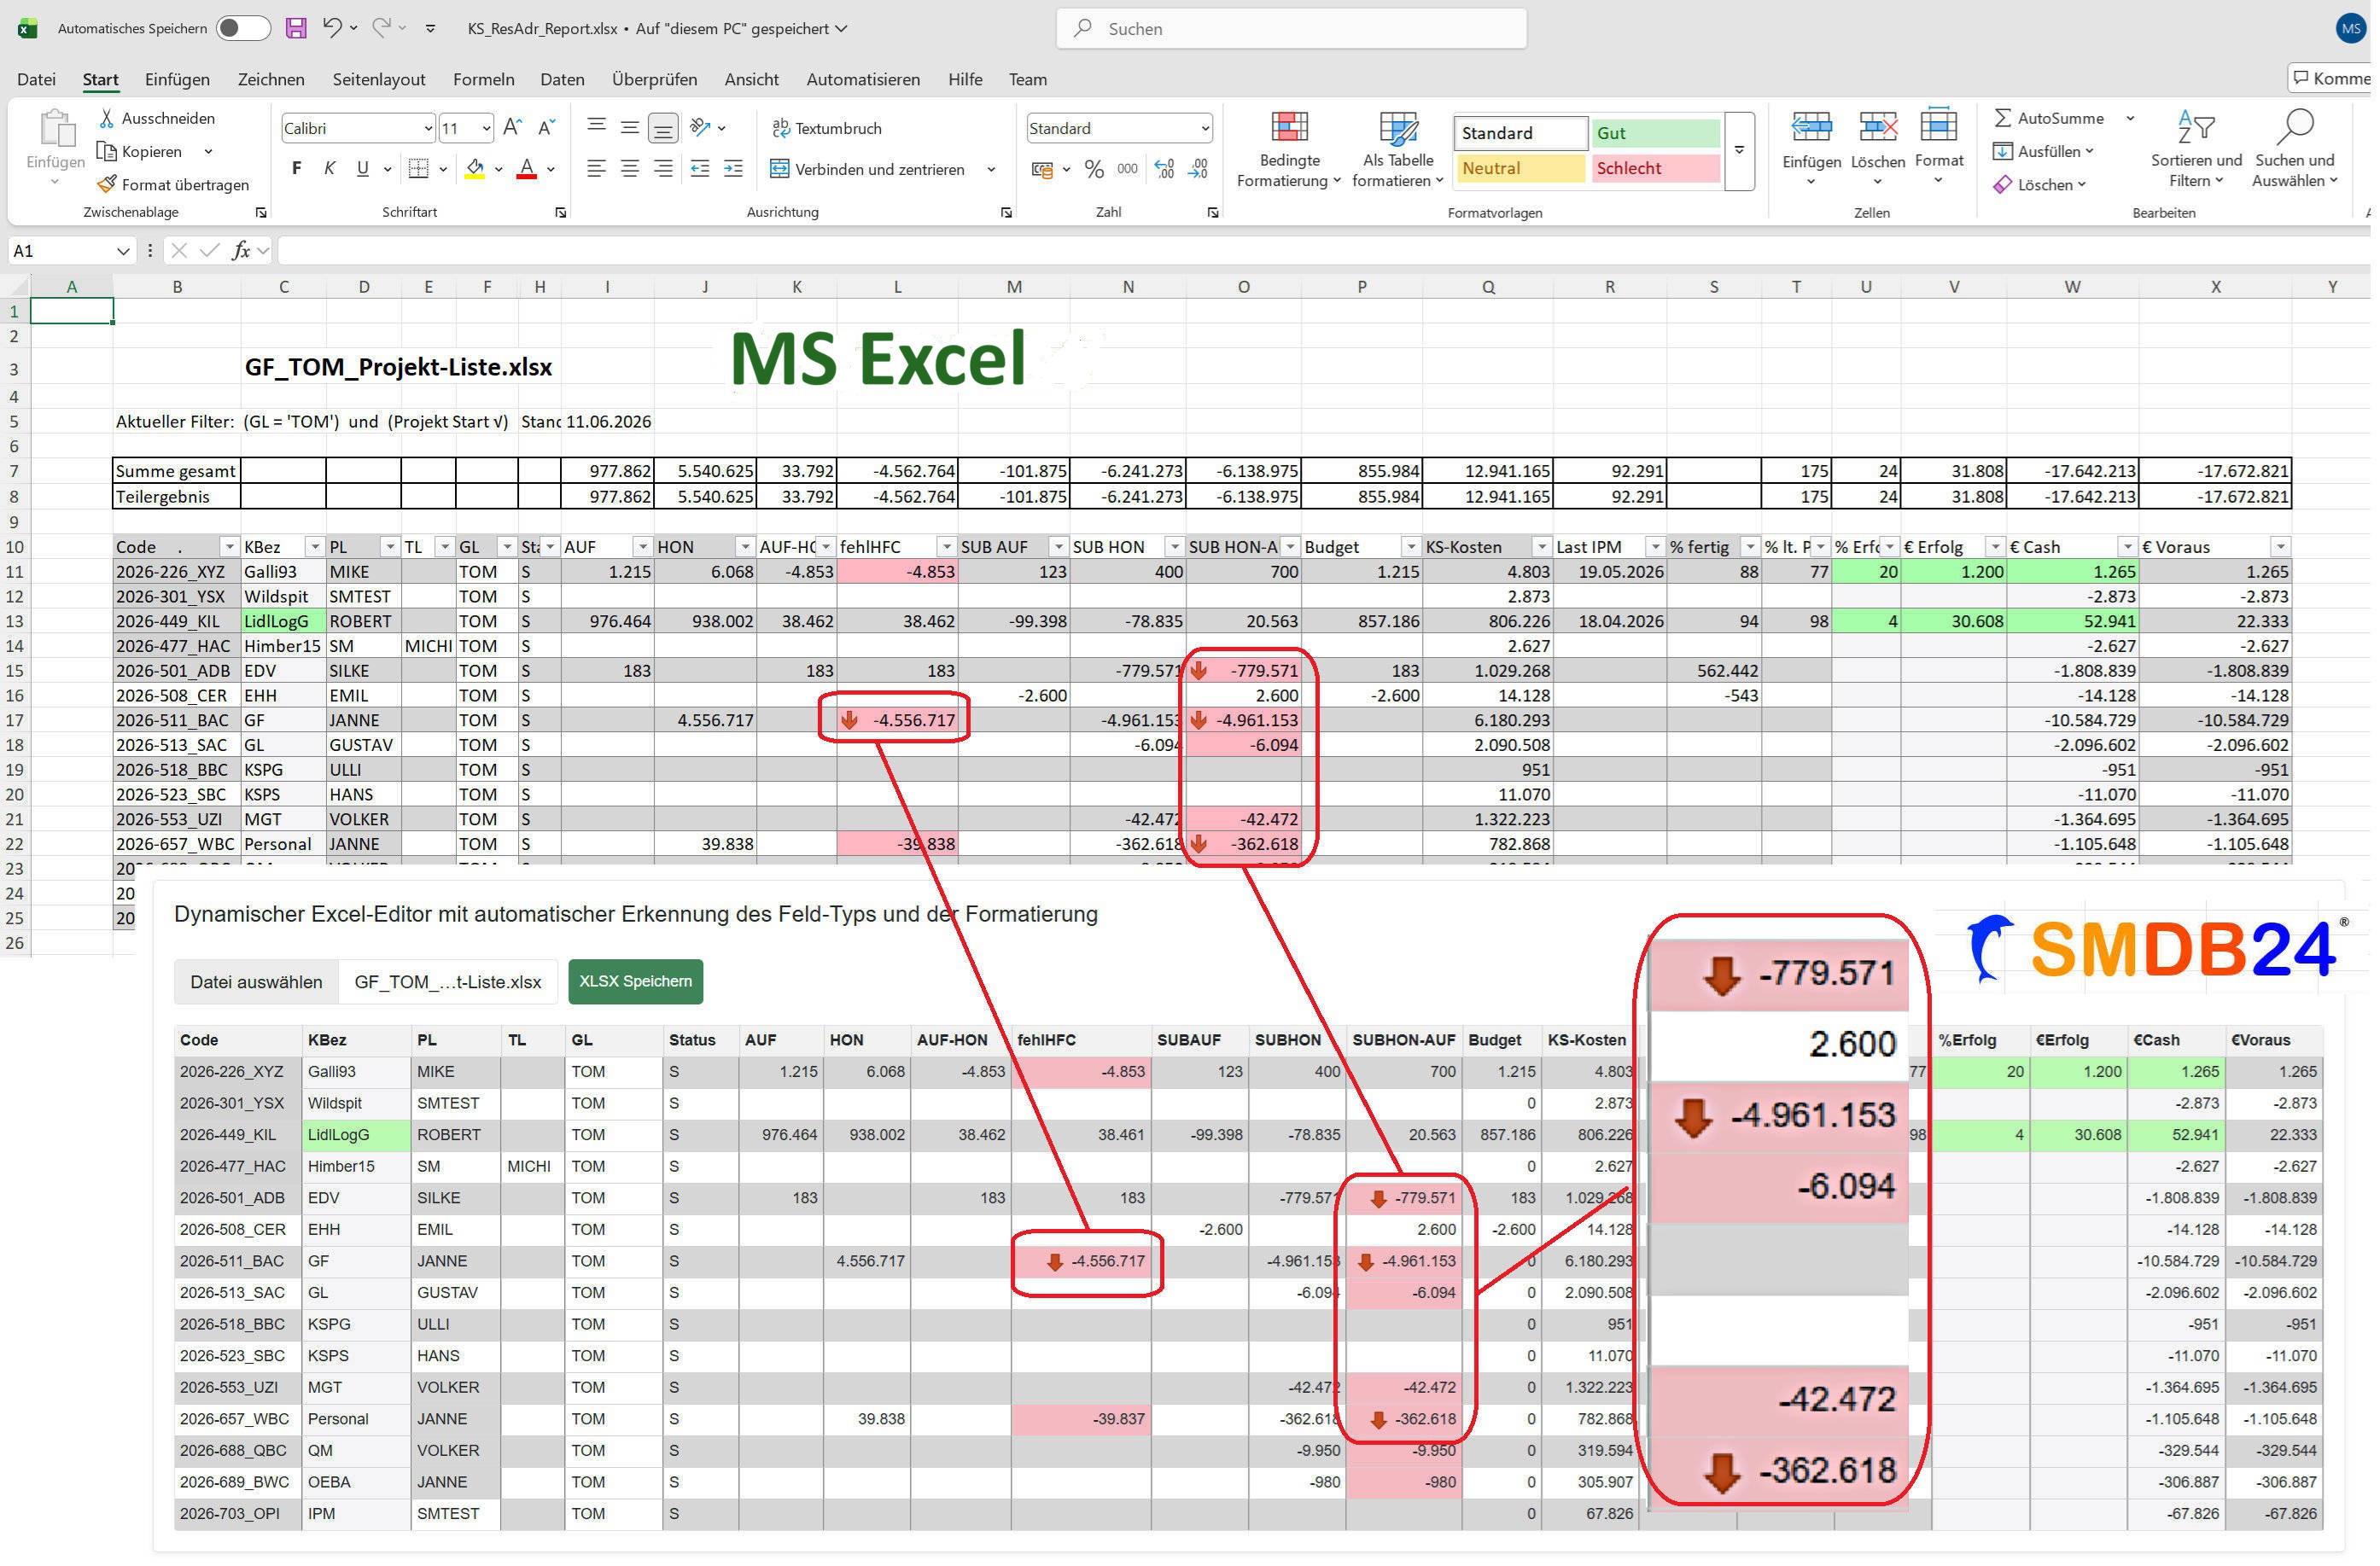
Task: Click the font color A swatch
Action: point(527,169)
